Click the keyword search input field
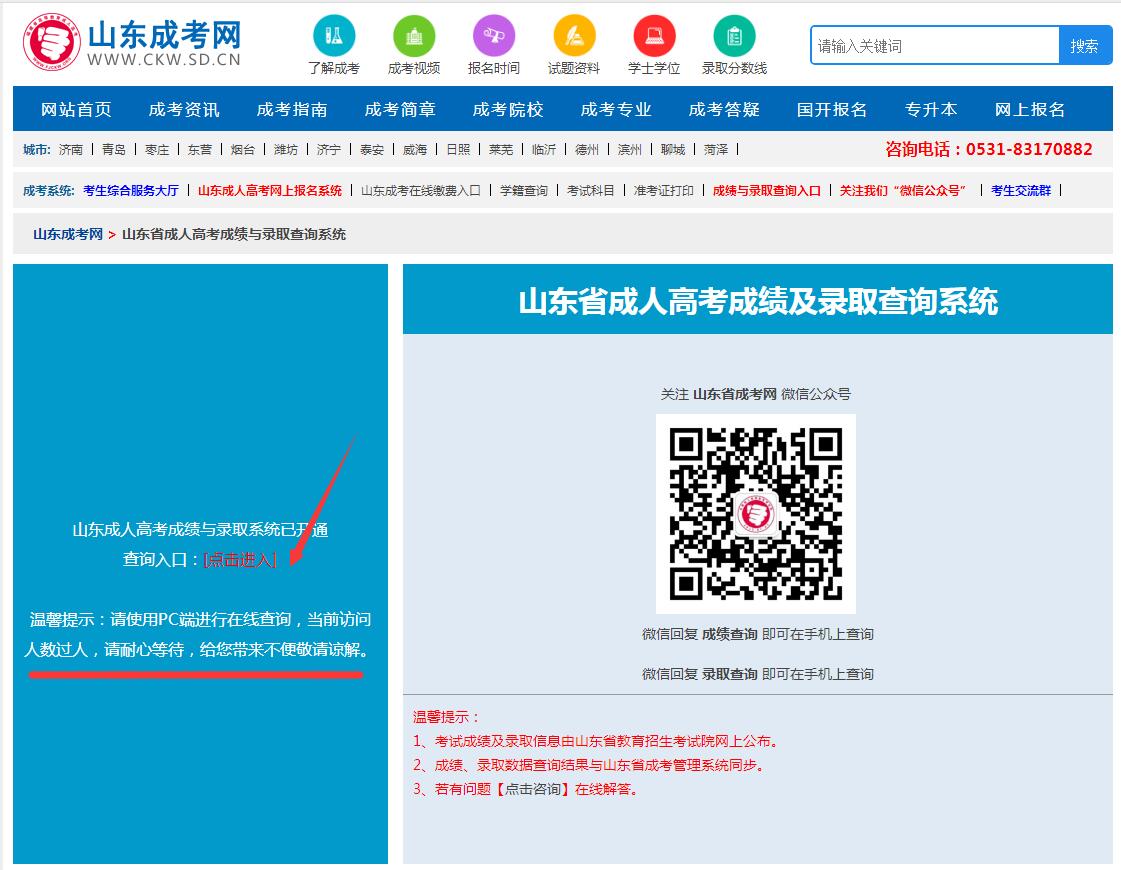This screenshot has height=870, width=1121. coord(935,46)
